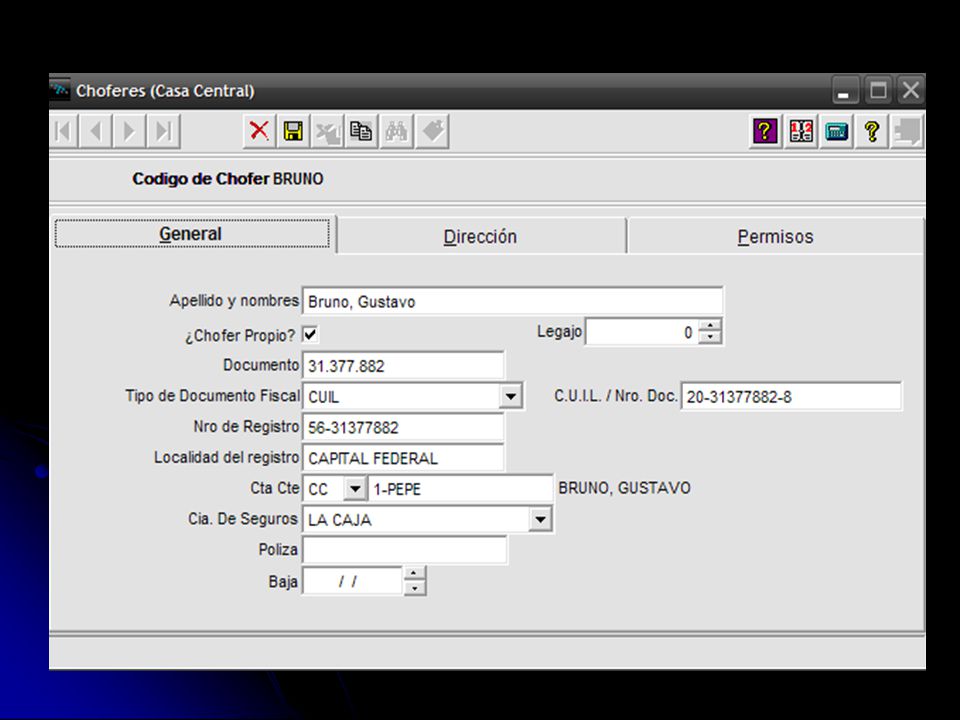Click the red numbers 12 toolbar icon

coord(801,131)
